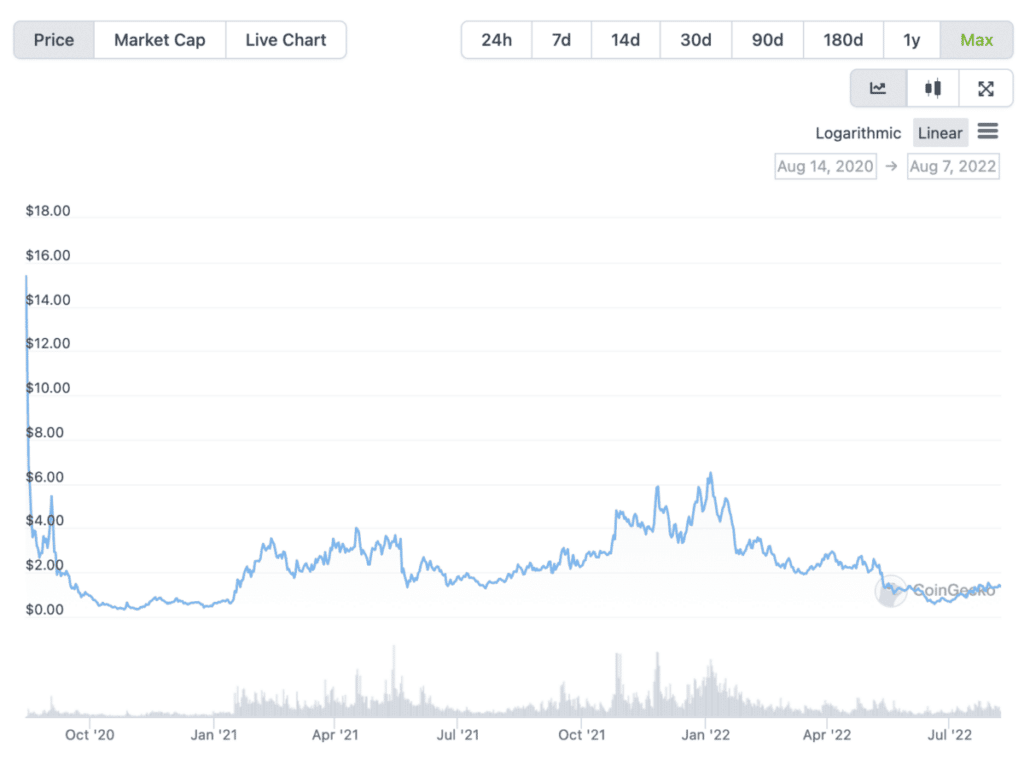Pick the 14d time range

point(625,40)
